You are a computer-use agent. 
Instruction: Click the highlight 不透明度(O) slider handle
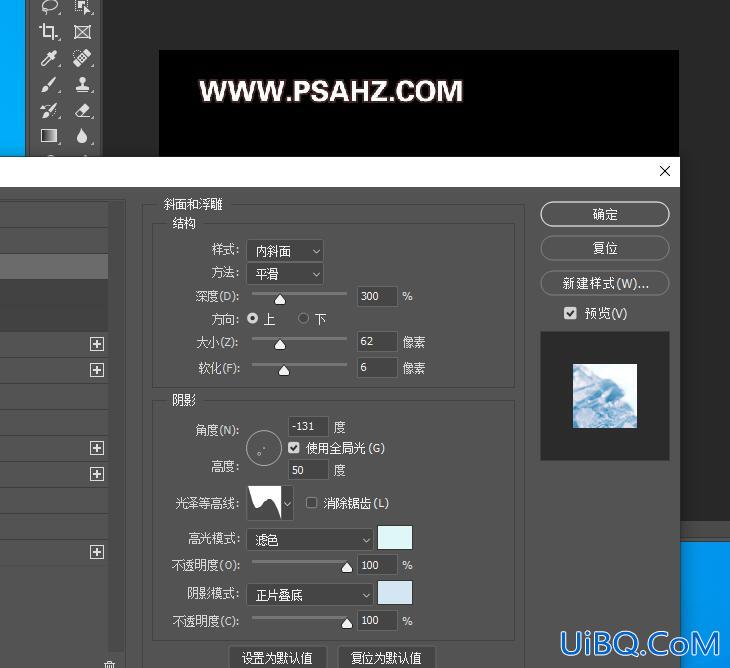(x=347, y=567)
